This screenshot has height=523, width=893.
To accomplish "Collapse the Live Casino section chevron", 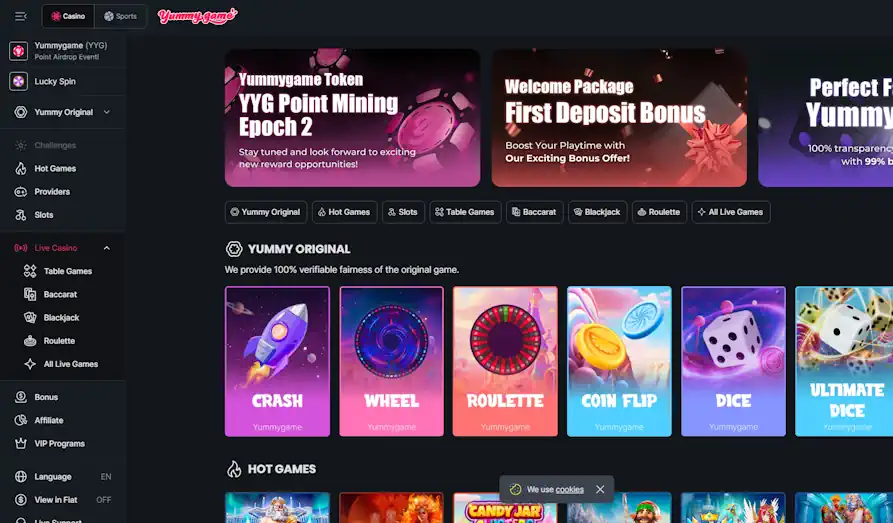I will [x=106, y=248].
